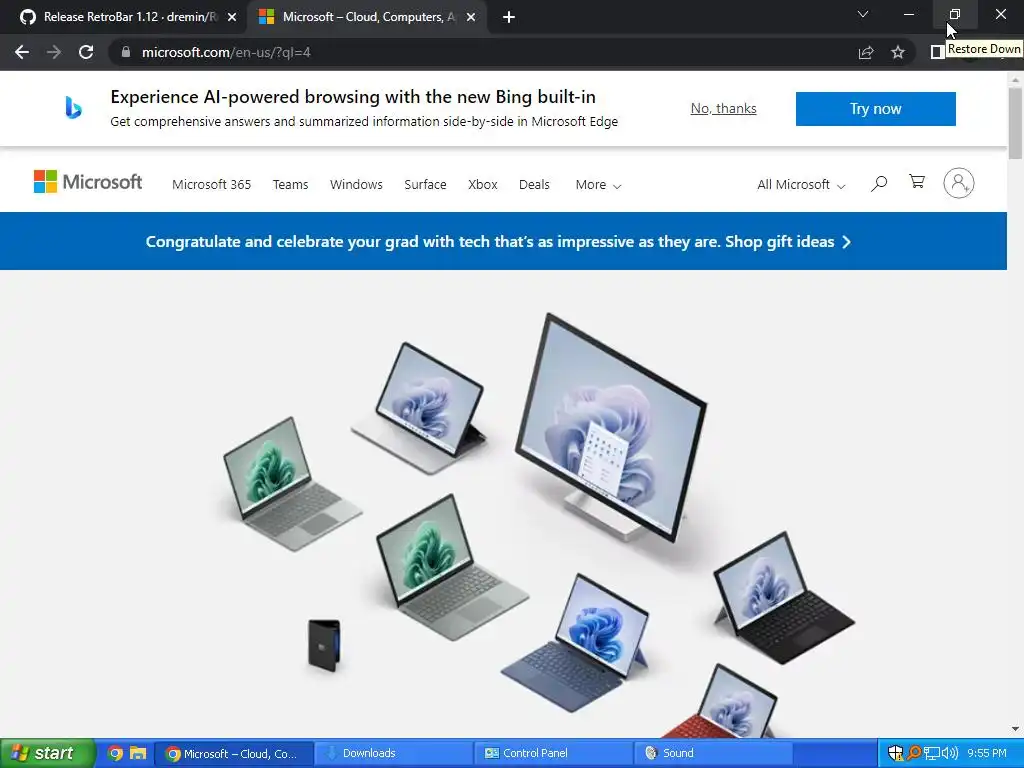Viewport: 1024px width, 768px height.
Task: Dismiss the Bing banner with No, thanks
Action: (x=723, y=108)
